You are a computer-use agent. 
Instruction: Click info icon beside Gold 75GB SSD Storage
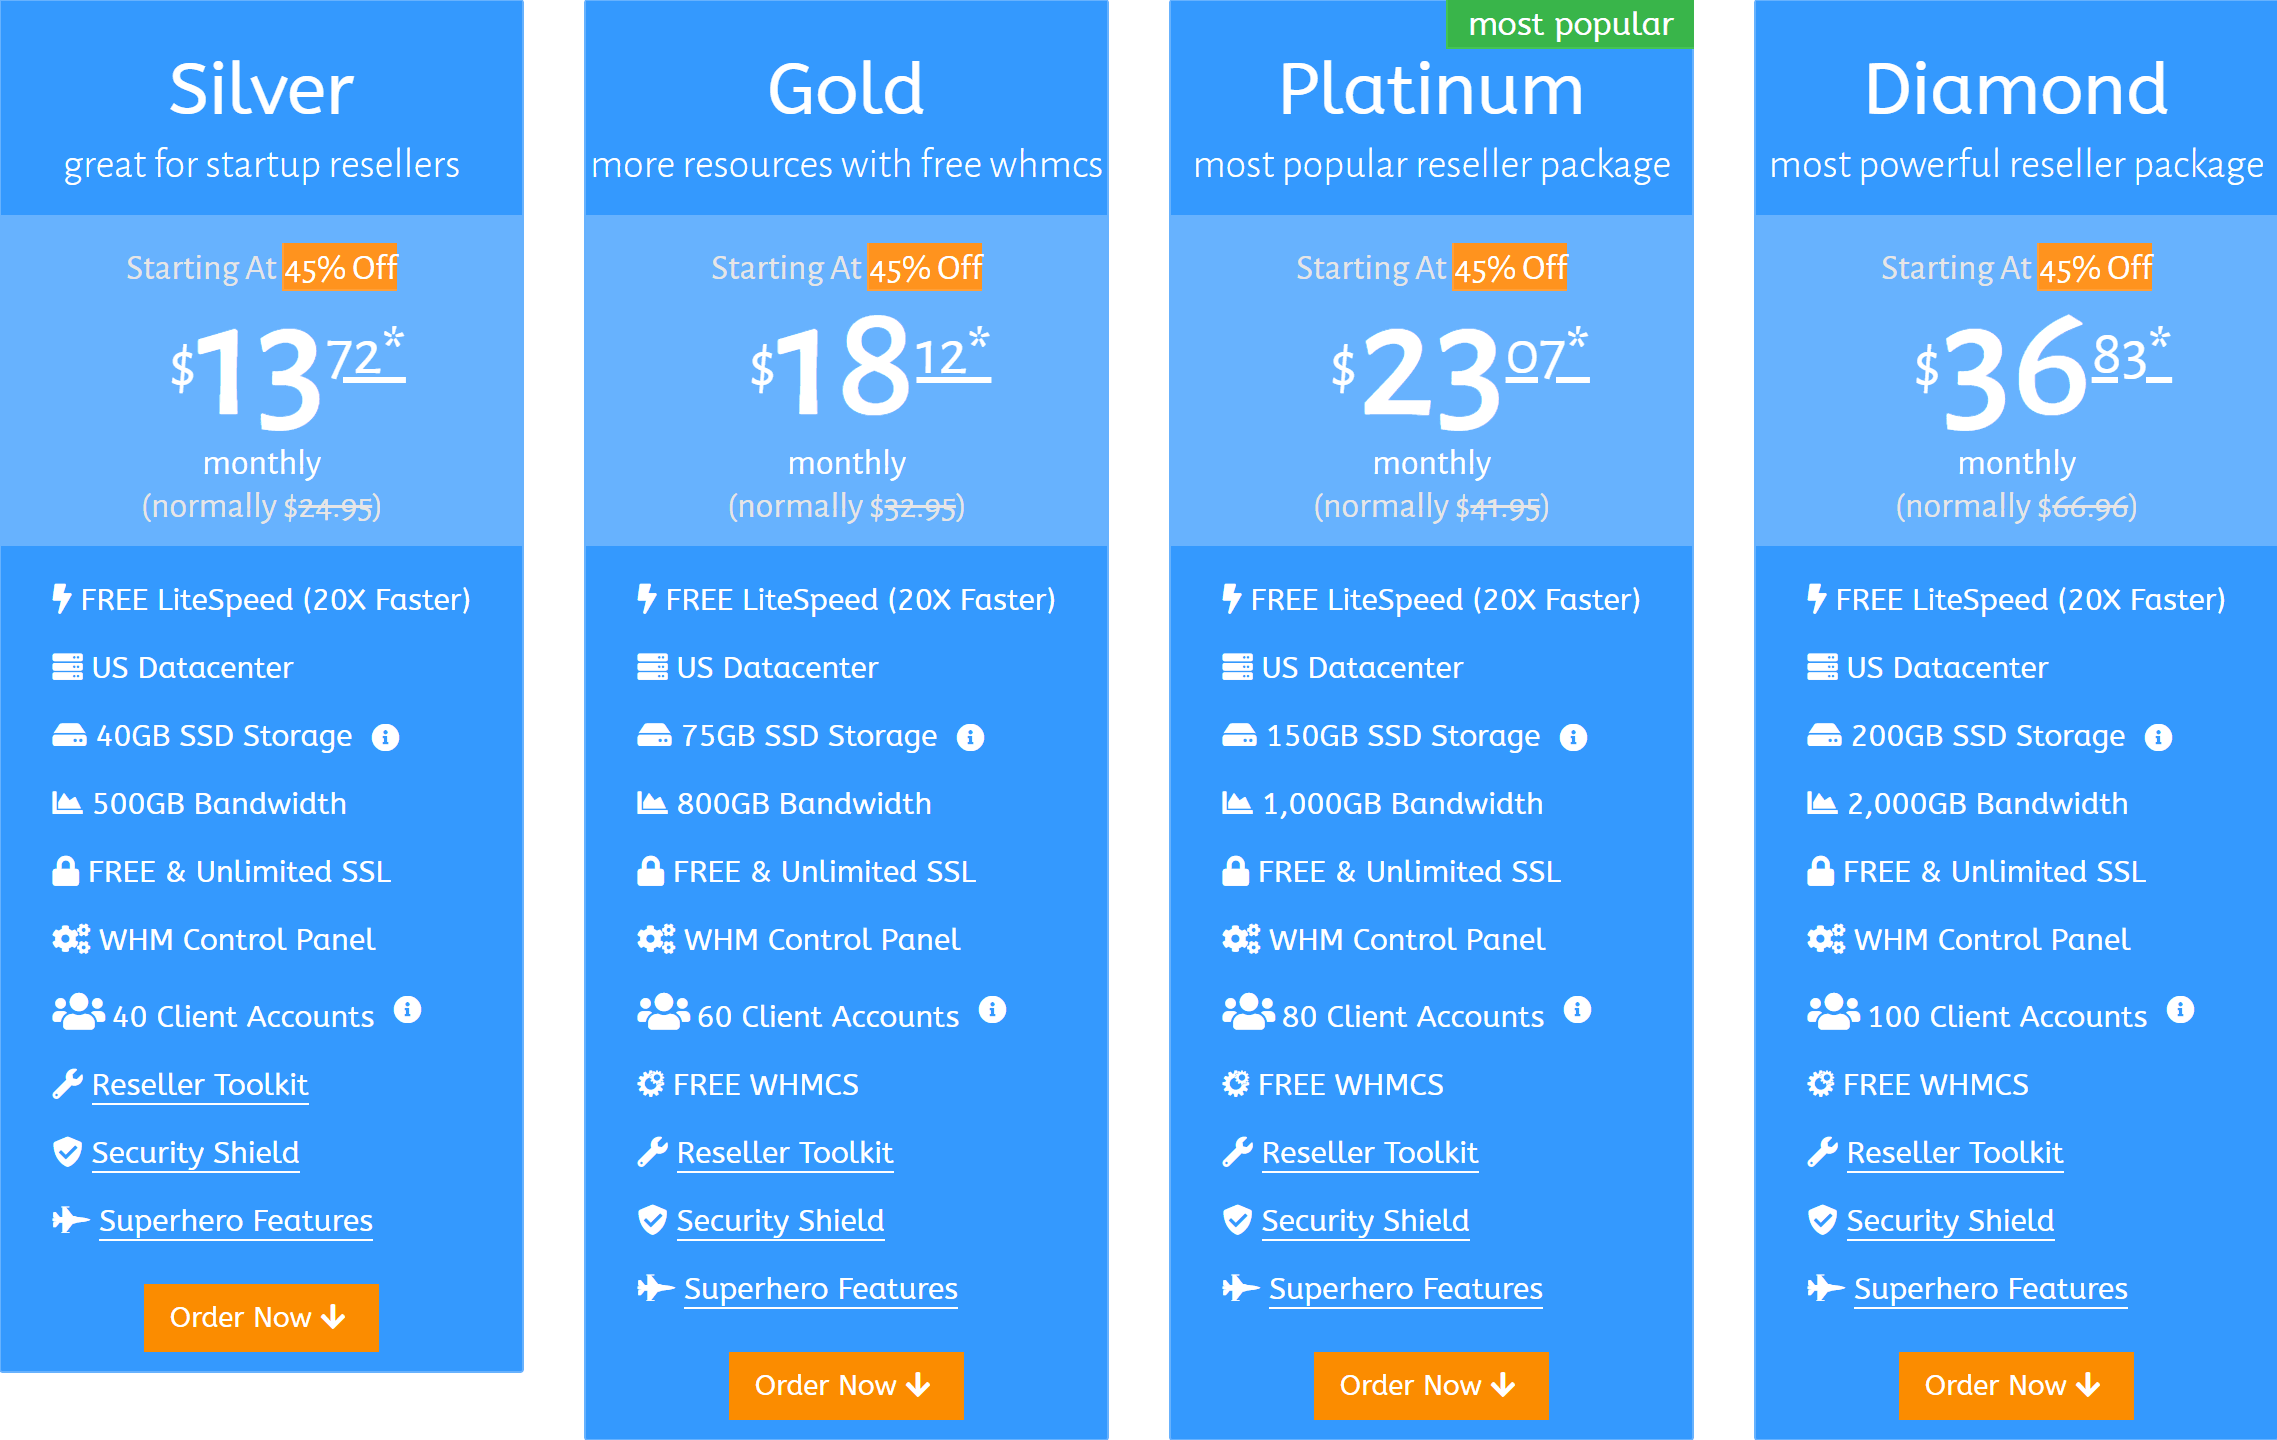pos(970,738)
